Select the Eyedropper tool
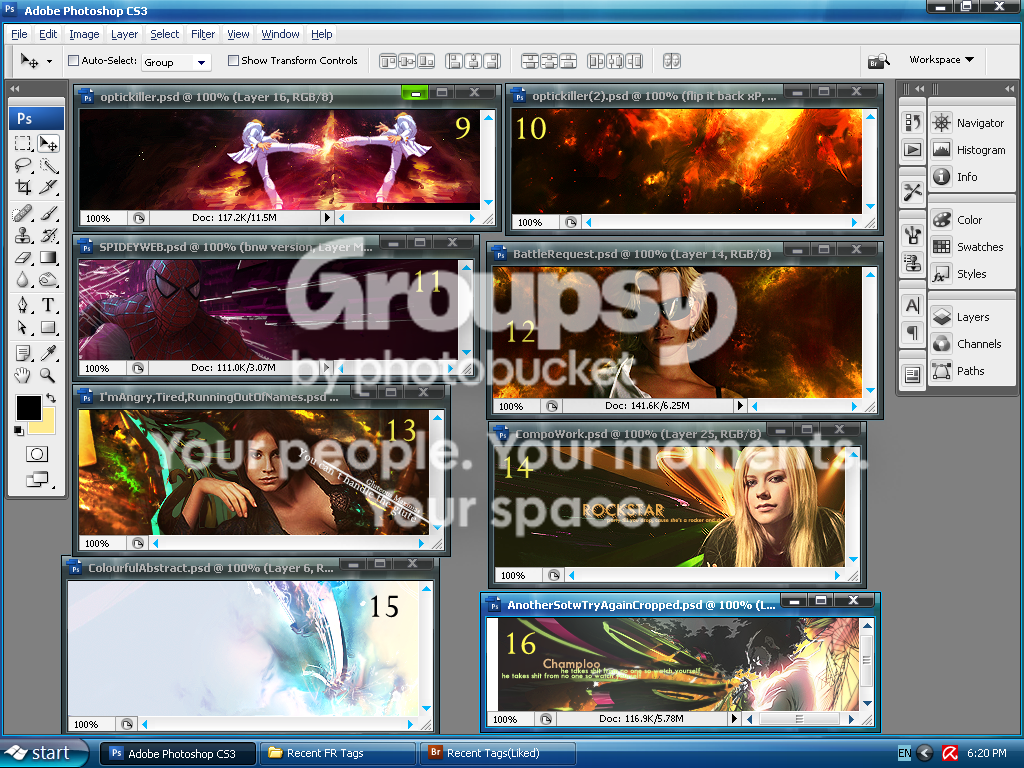Viewport: 1024px width, 768px height. point(48,353)
